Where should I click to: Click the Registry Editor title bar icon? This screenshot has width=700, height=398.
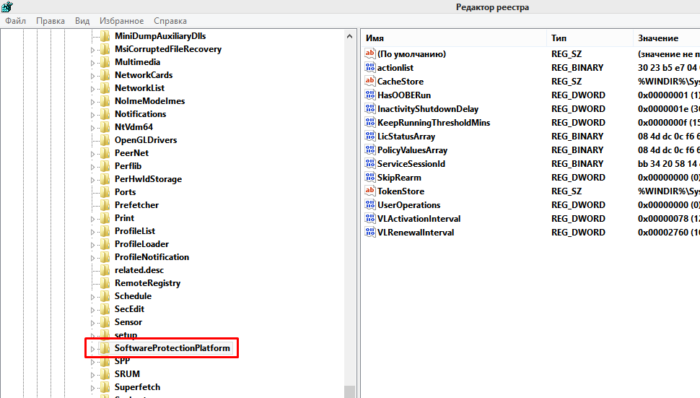coord(7,7)
